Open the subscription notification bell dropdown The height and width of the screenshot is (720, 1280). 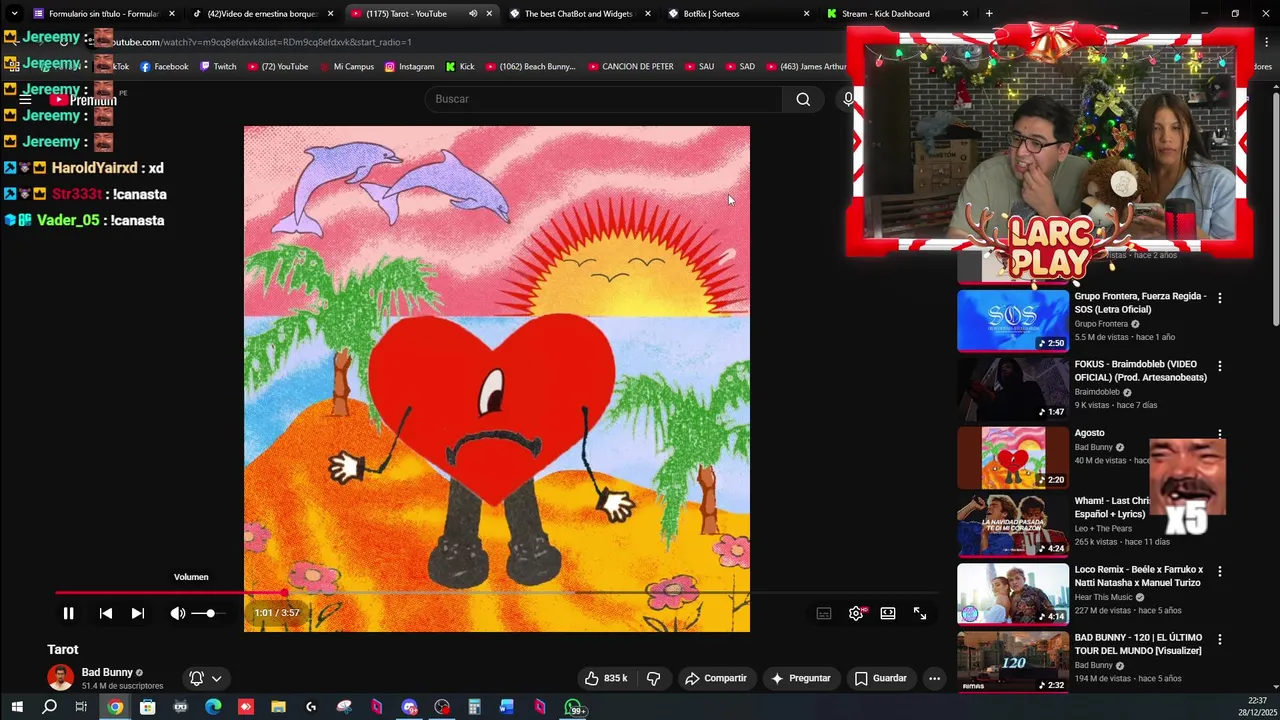point(205,678)
